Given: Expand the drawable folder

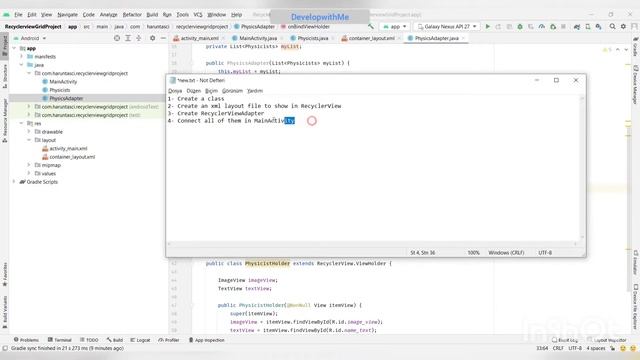Looking at the screenshot, I should (x=29, y=131).
